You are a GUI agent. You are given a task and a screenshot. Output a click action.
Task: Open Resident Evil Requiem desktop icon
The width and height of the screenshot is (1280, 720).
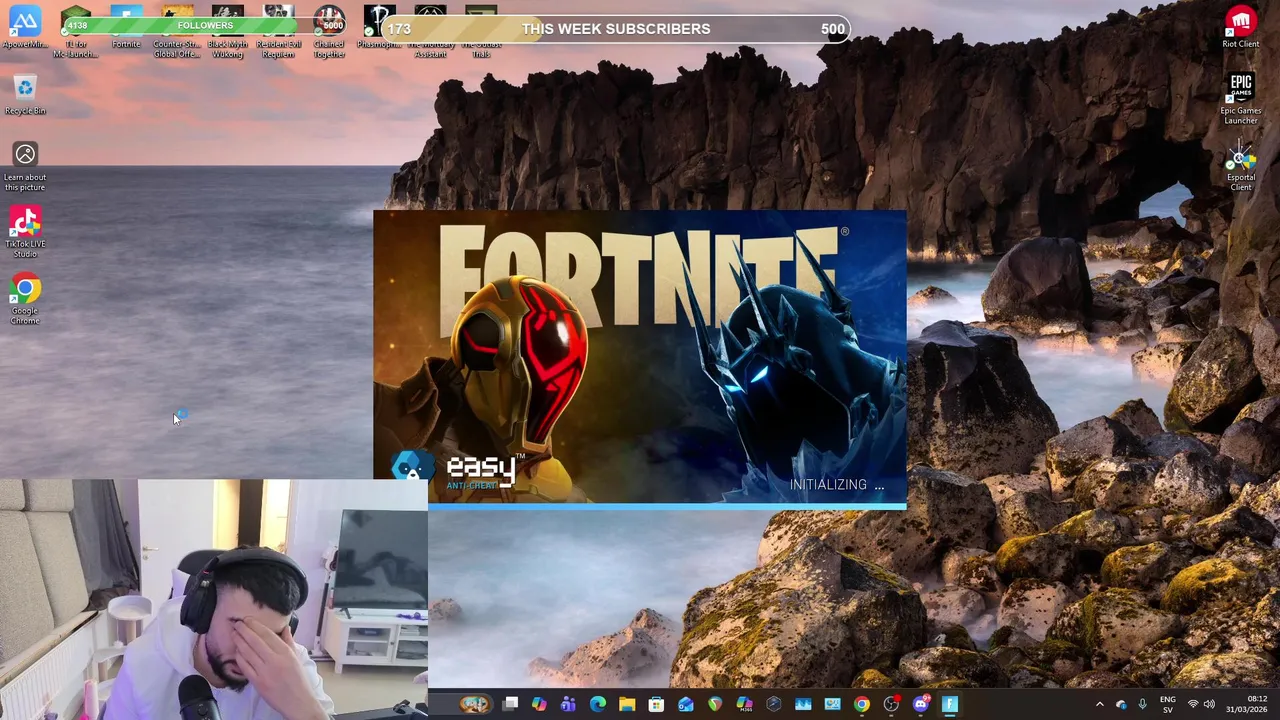[x=278, y=32]
